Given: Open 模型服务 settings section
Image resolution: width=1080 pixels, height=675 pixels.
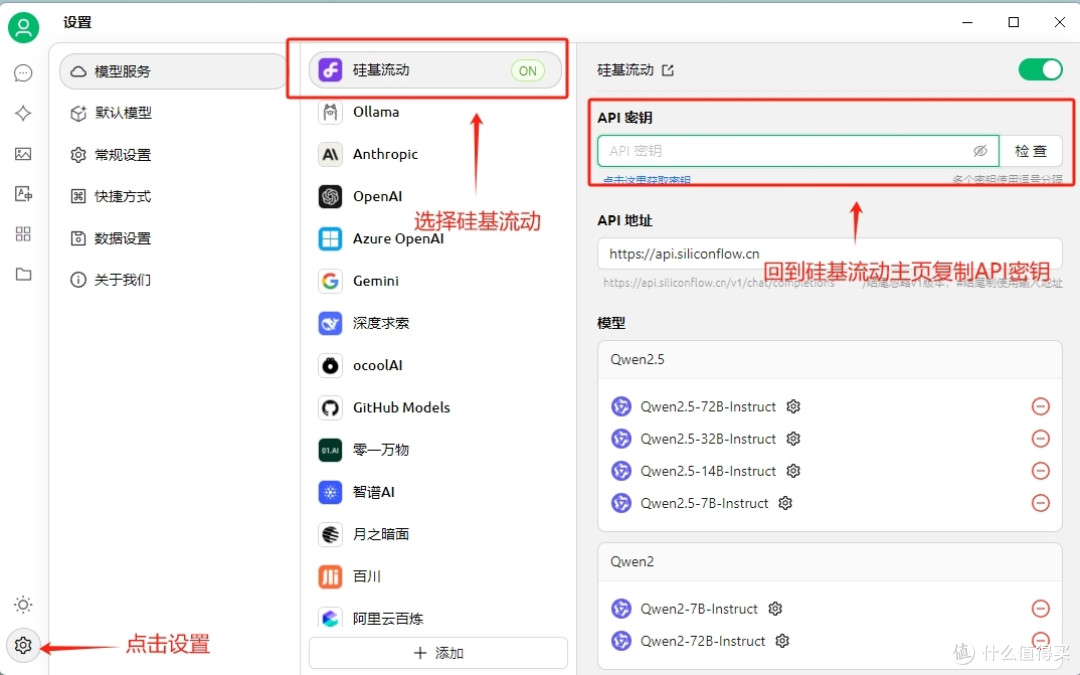Looking at the screenshot, I should (173, 72).
